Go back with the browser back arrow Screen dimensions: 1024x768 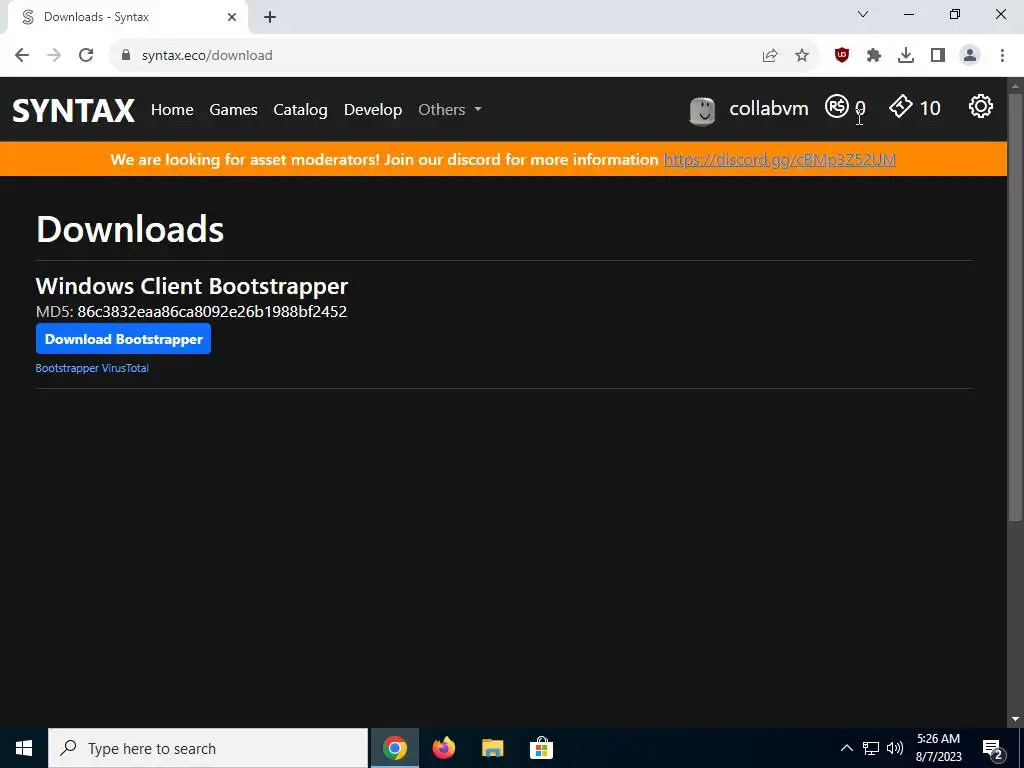click(x=22, y=56)
